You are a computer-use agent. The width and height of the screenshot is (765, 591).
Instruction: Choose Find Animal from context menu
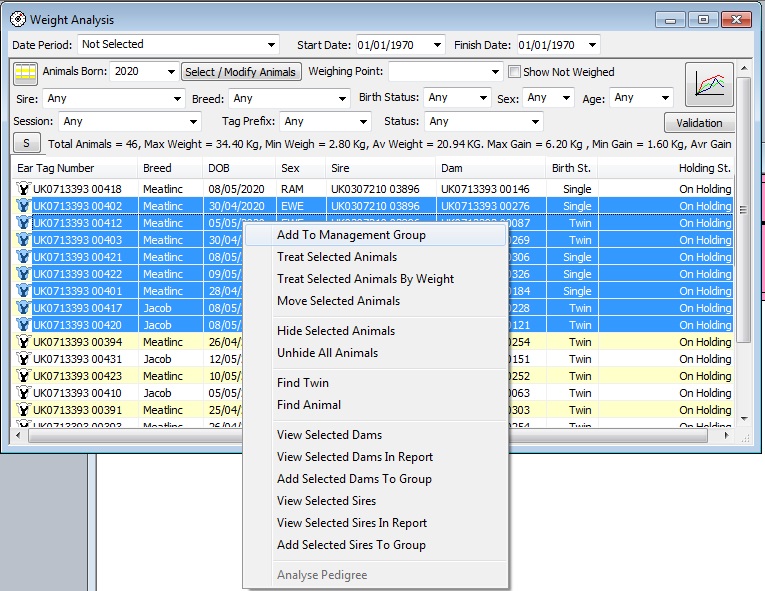click(376, 405)
